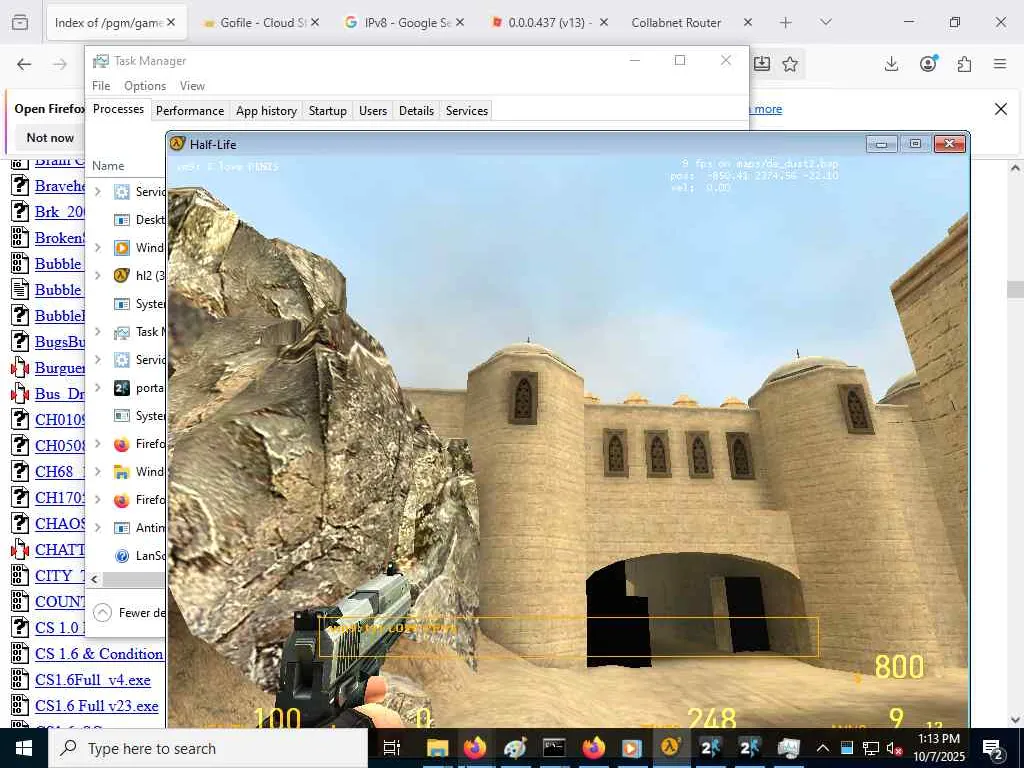Collapse Task Manager with Fewer details
The width and height of the screenshot is (1024, 768).
pos(129,613)
